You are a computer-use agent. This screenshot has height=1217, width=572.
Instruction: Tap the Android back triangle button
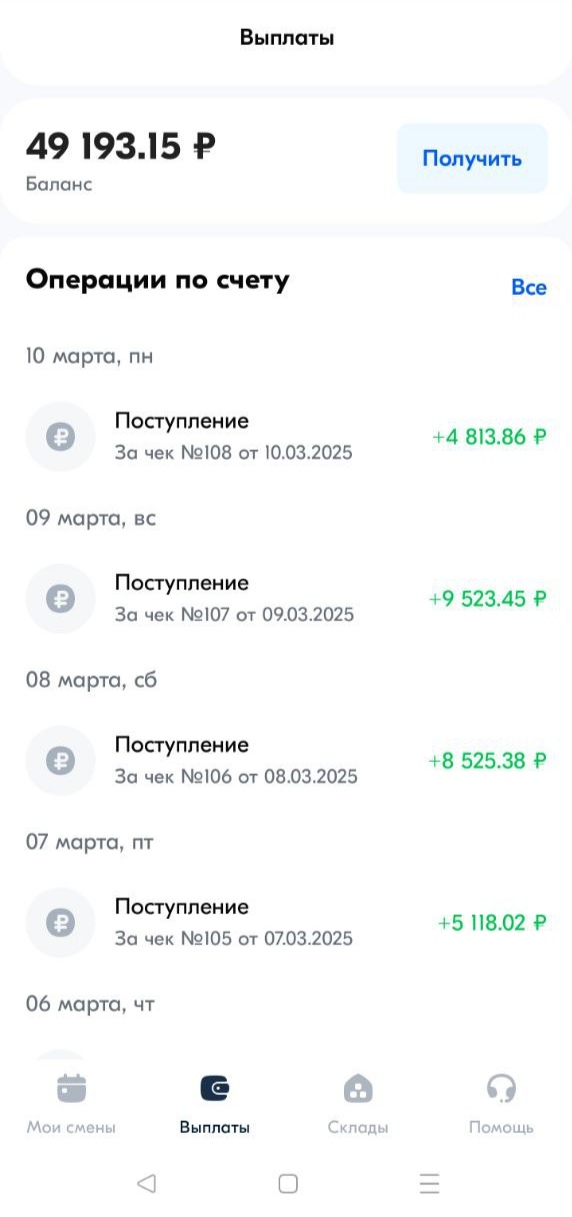[146, 1184]
